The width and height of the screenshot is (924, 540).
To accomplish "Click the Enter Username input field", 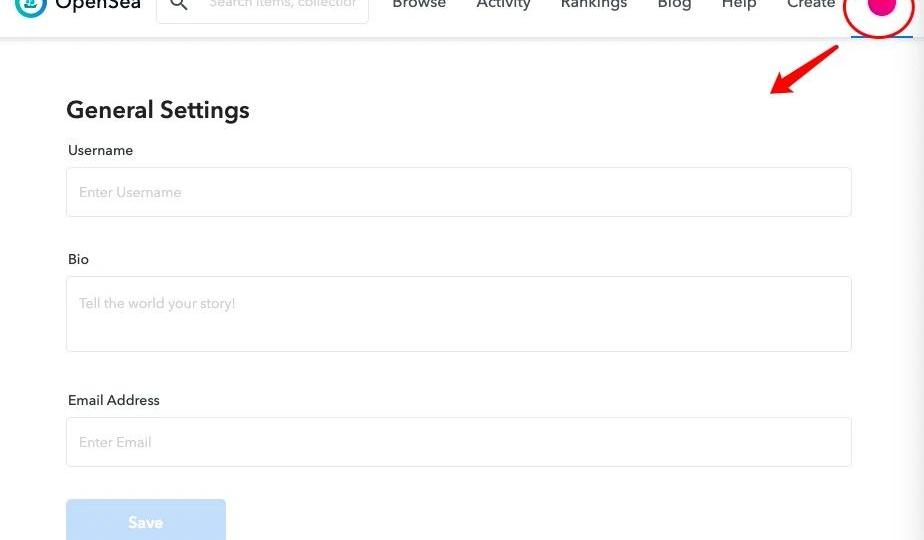I will [x=459, y=192].
